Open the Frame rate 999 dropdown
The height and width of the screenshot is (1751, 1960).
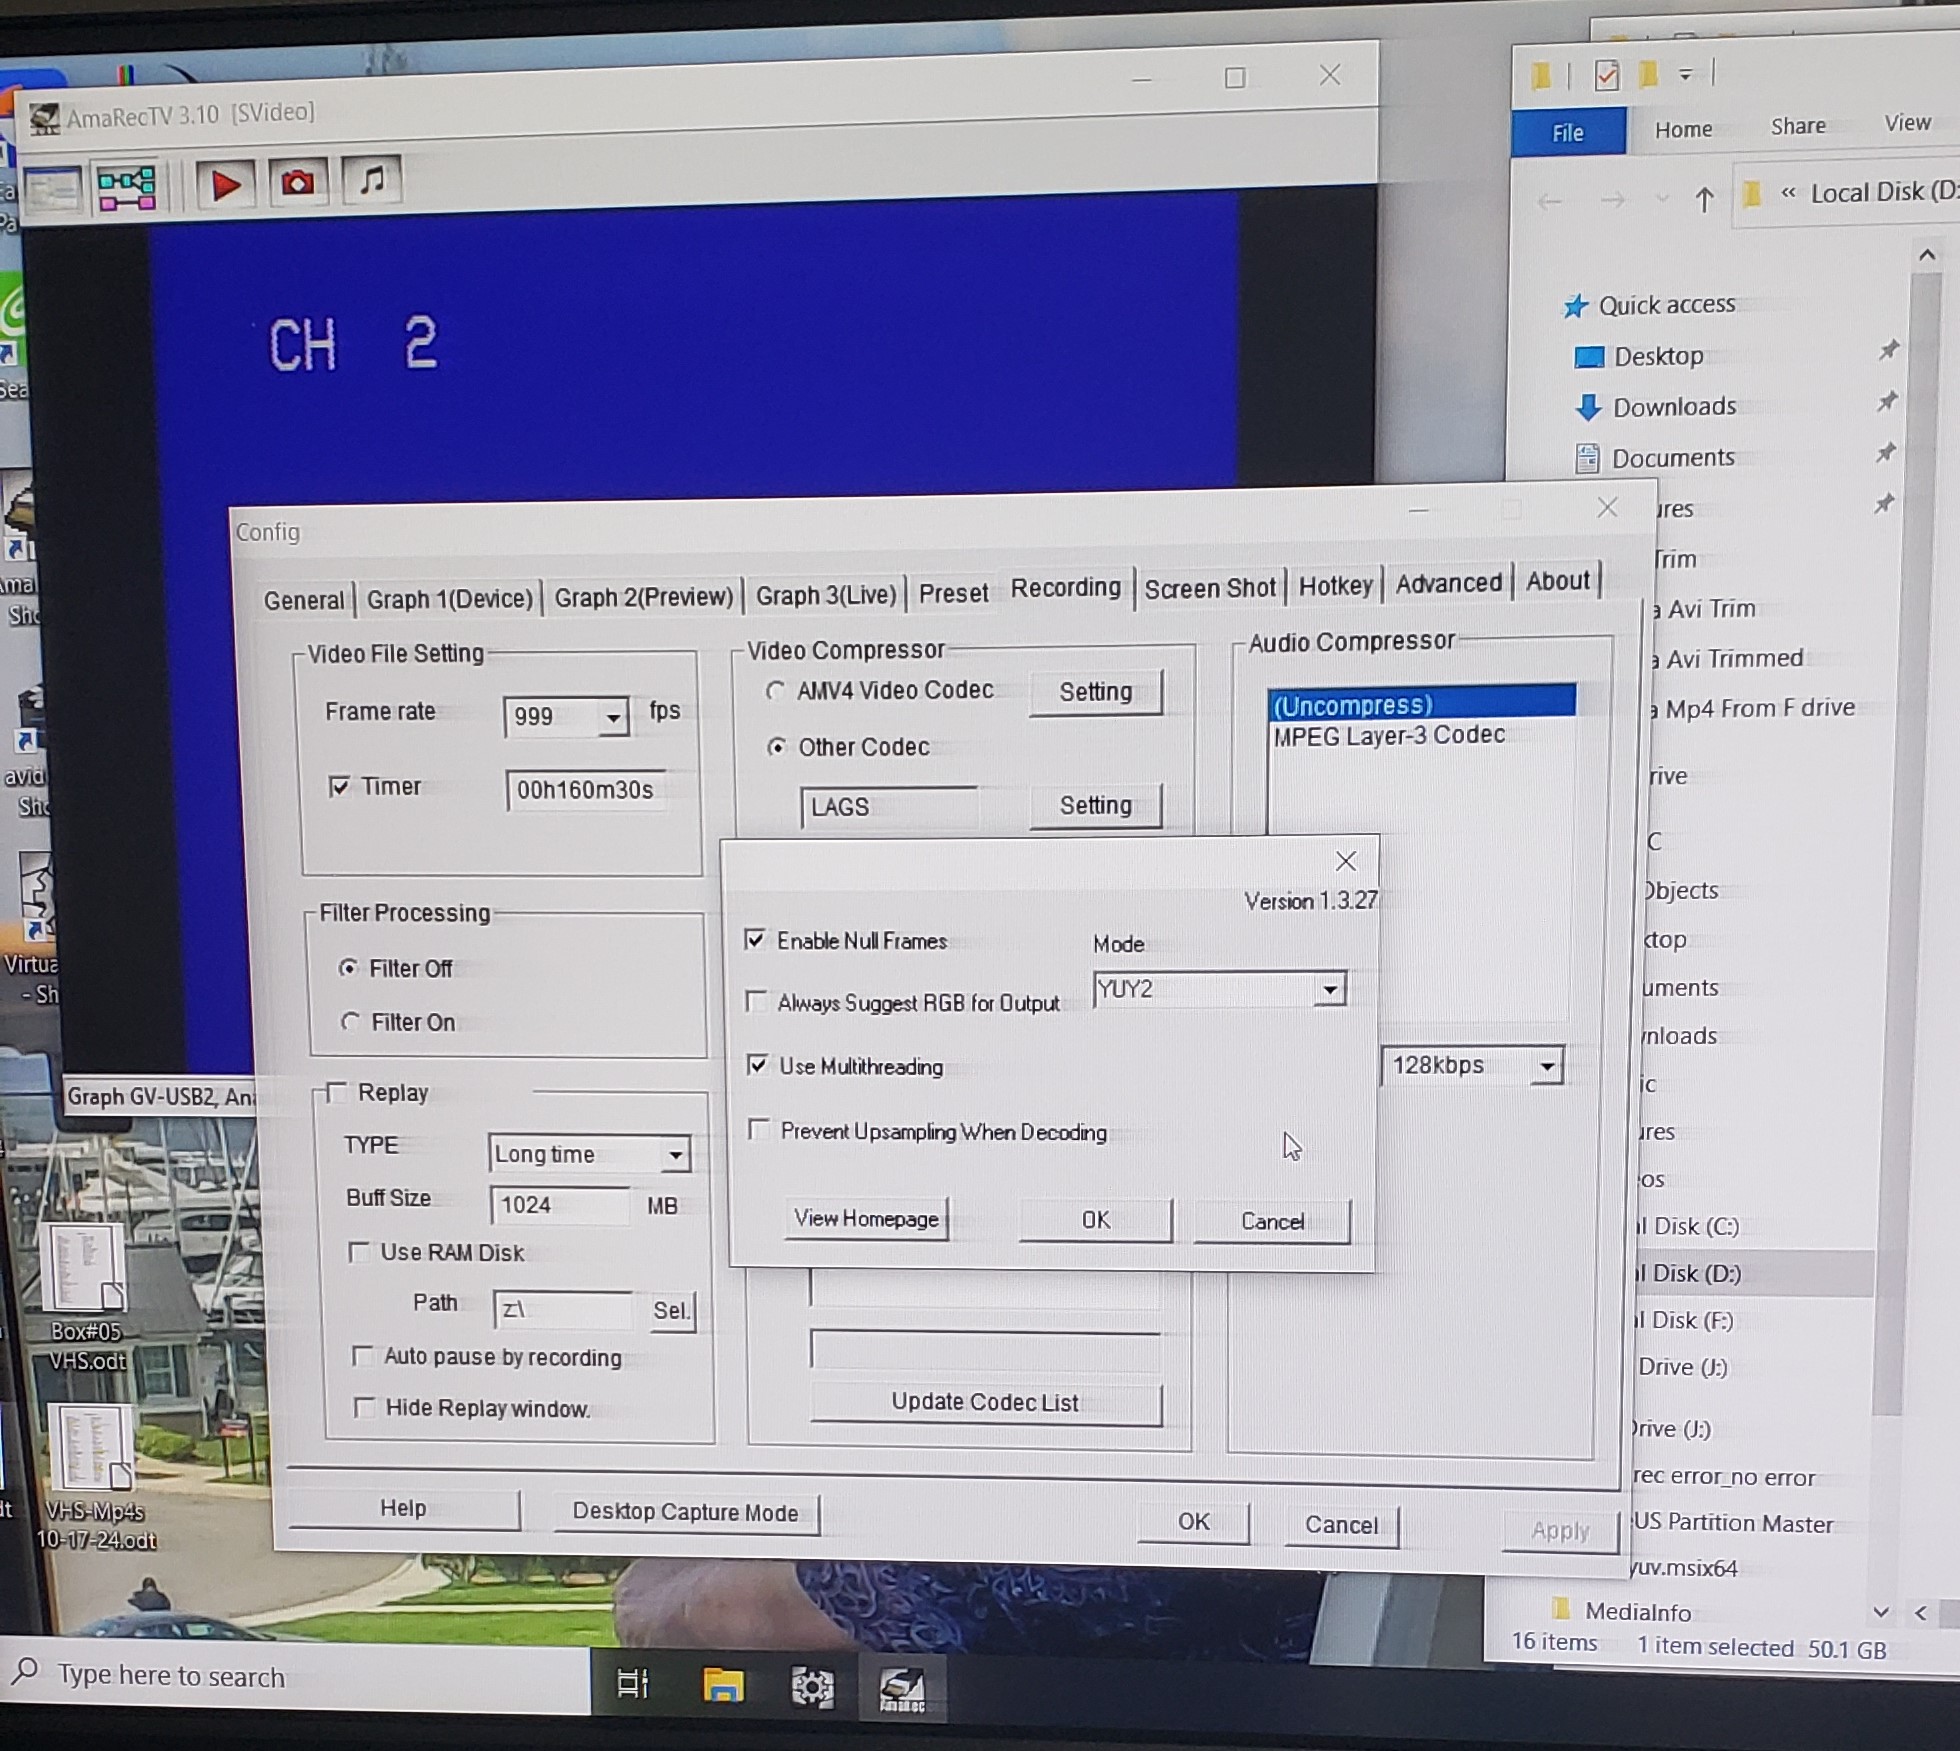tap(613, 717)
